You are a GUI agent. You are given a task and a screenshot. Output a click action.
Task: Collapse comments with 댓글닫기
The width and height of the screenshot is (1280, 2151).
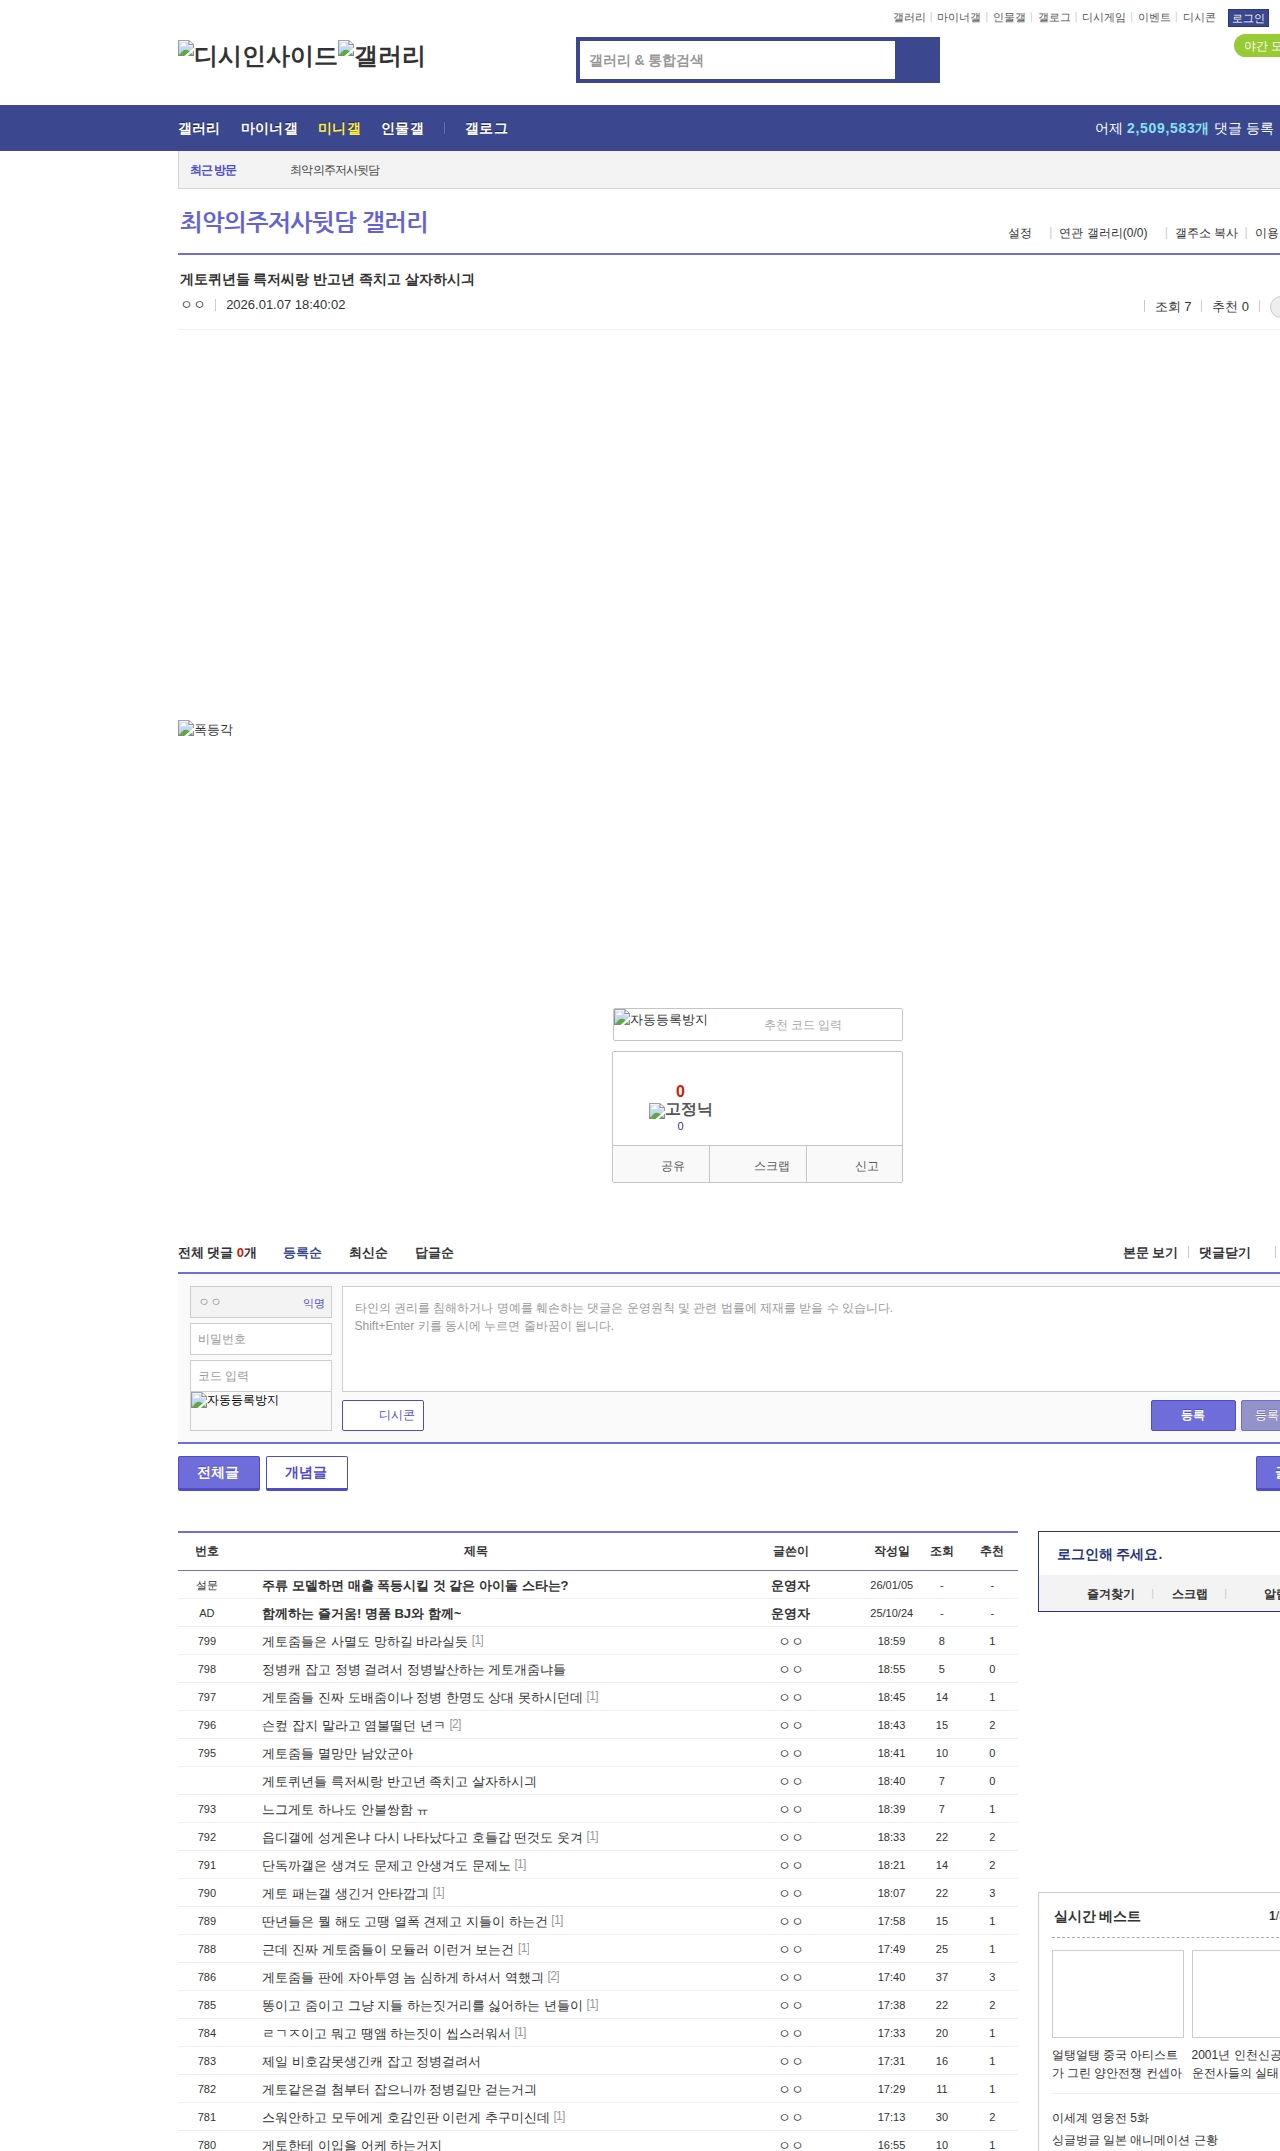point(1224,1253)
